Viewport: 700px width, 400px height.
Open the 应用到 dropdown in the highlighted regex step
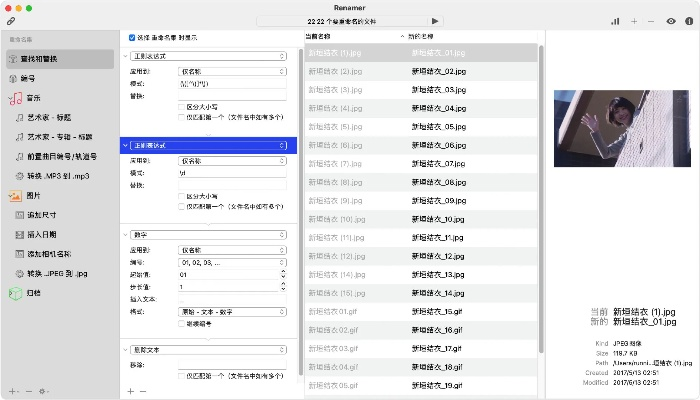[232, 161]
